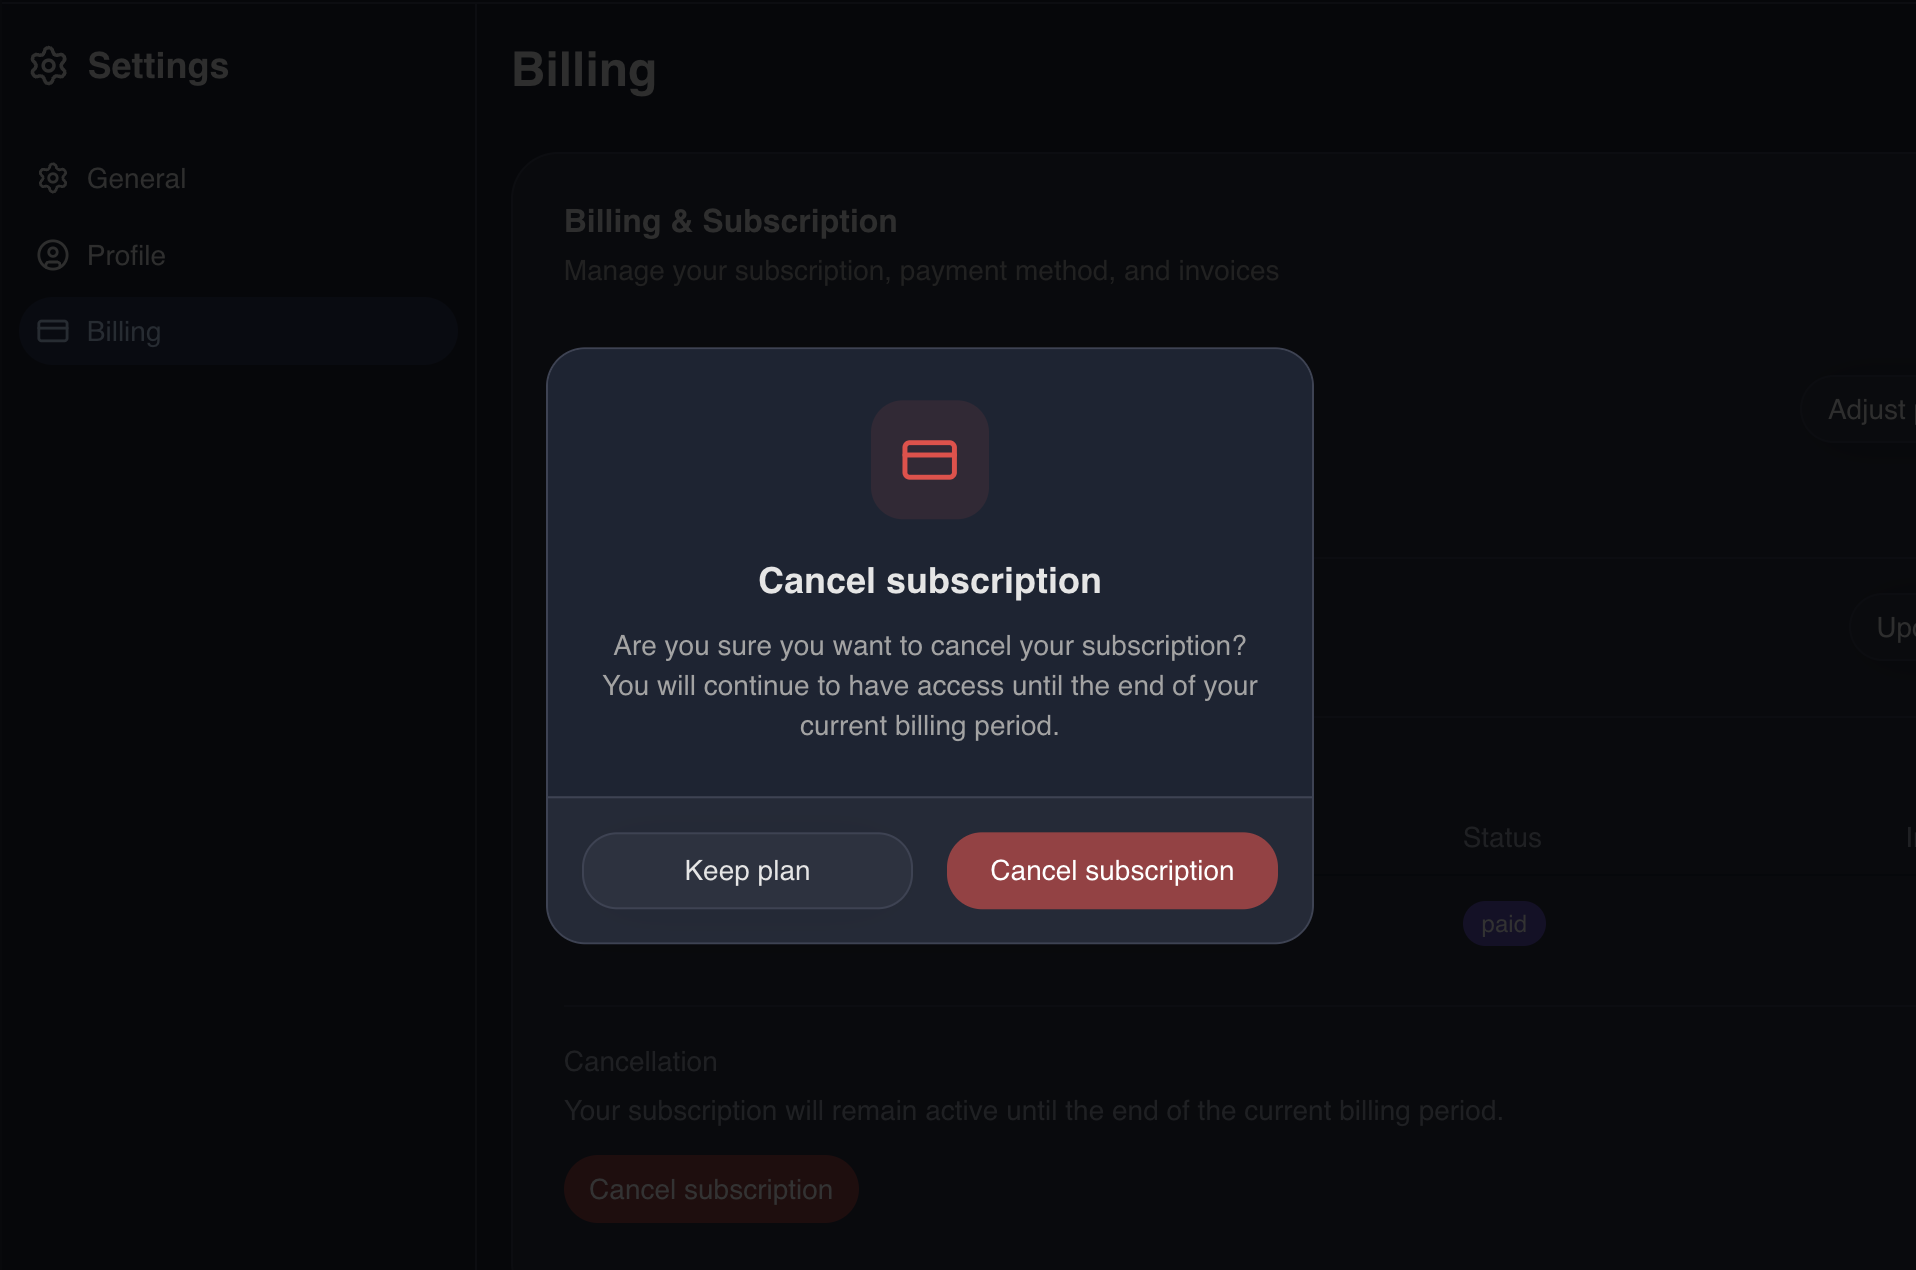Click the Cancel subscription dialog title

coord(929,580)
